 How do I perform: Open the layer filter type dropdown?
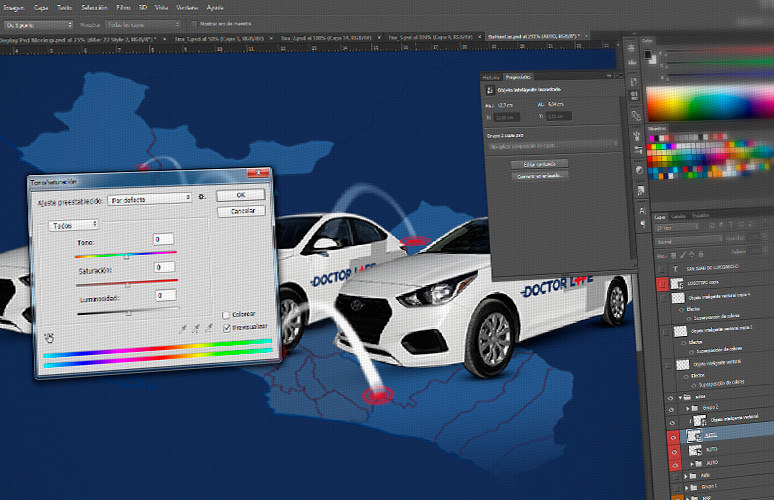tap(678, 228)
